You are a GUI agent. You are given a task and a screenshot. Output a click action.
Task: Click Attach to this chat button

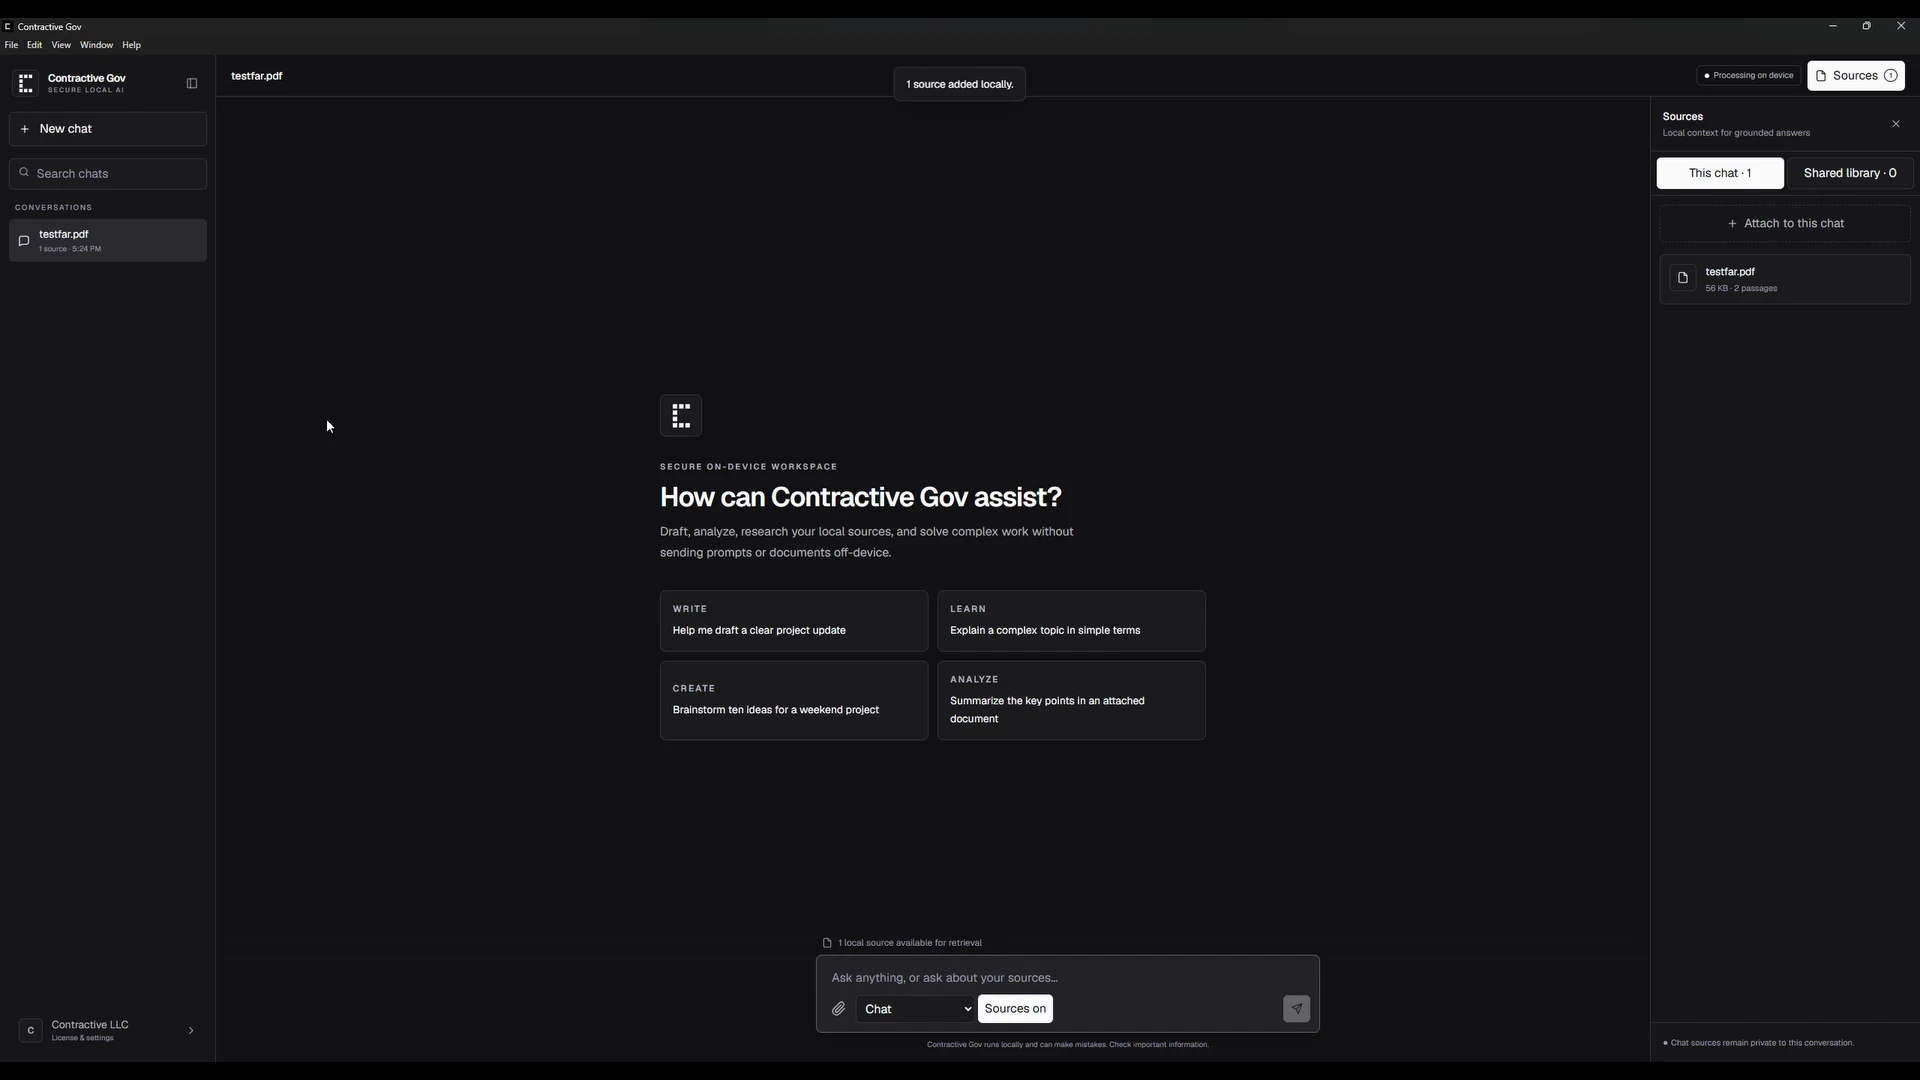pos(1785,223)
